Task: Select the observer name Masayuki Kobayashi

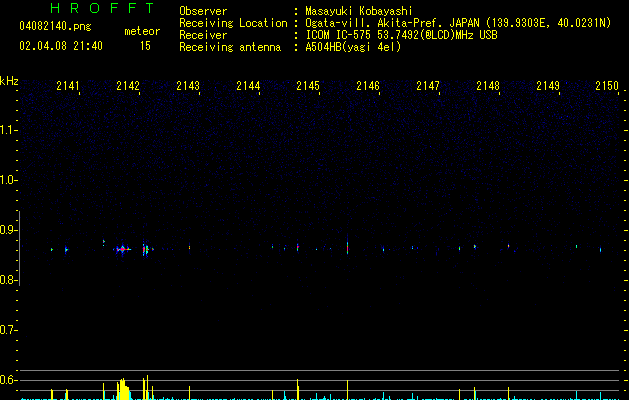Action: 359,11
